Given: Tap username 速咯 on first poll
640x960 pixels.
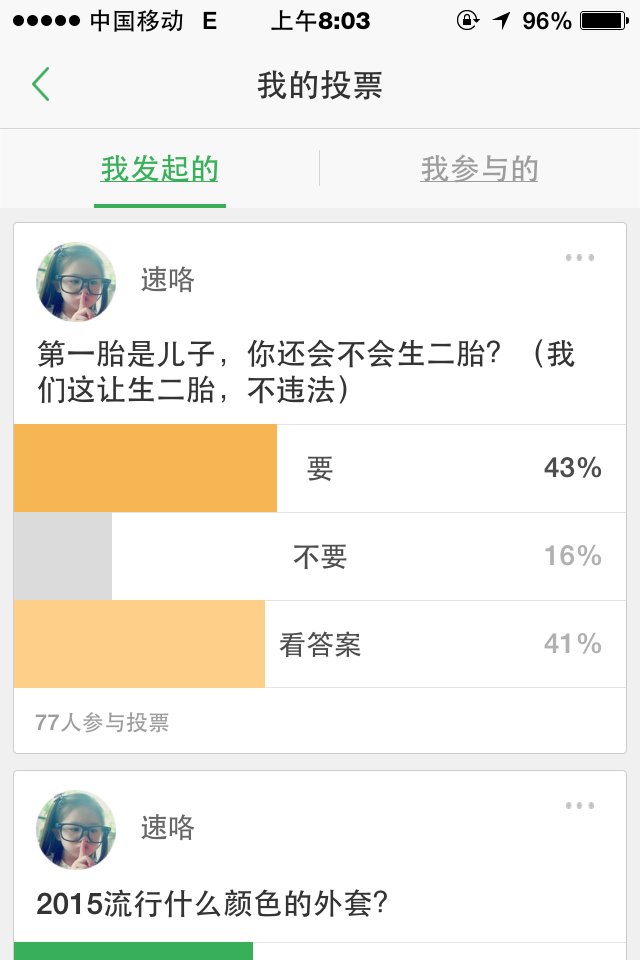Looking at the screenshot, I should pos(168,280).
